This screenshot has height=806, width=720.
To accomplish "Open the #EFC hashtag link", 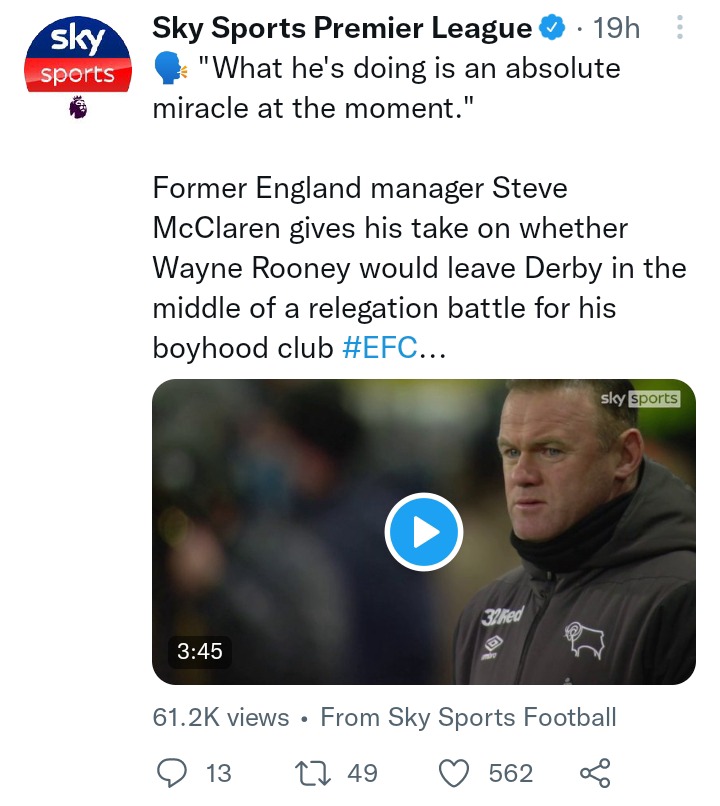I will tap(380, 348).
